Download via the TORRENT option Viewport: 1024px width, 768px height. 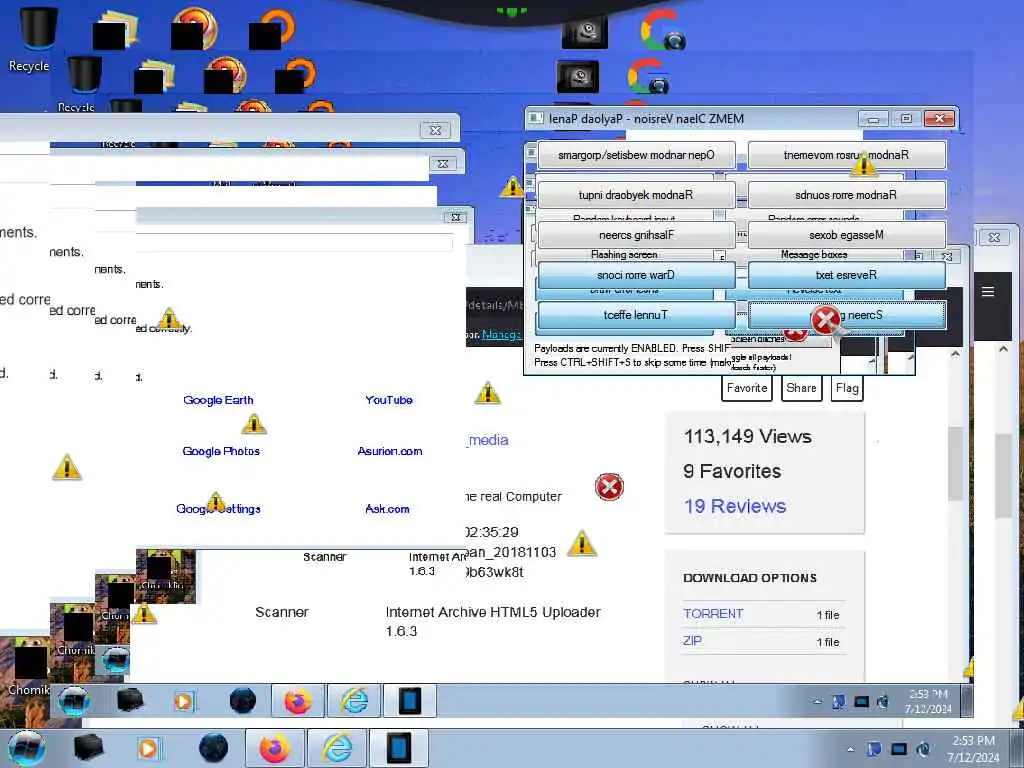pos(713,614)
